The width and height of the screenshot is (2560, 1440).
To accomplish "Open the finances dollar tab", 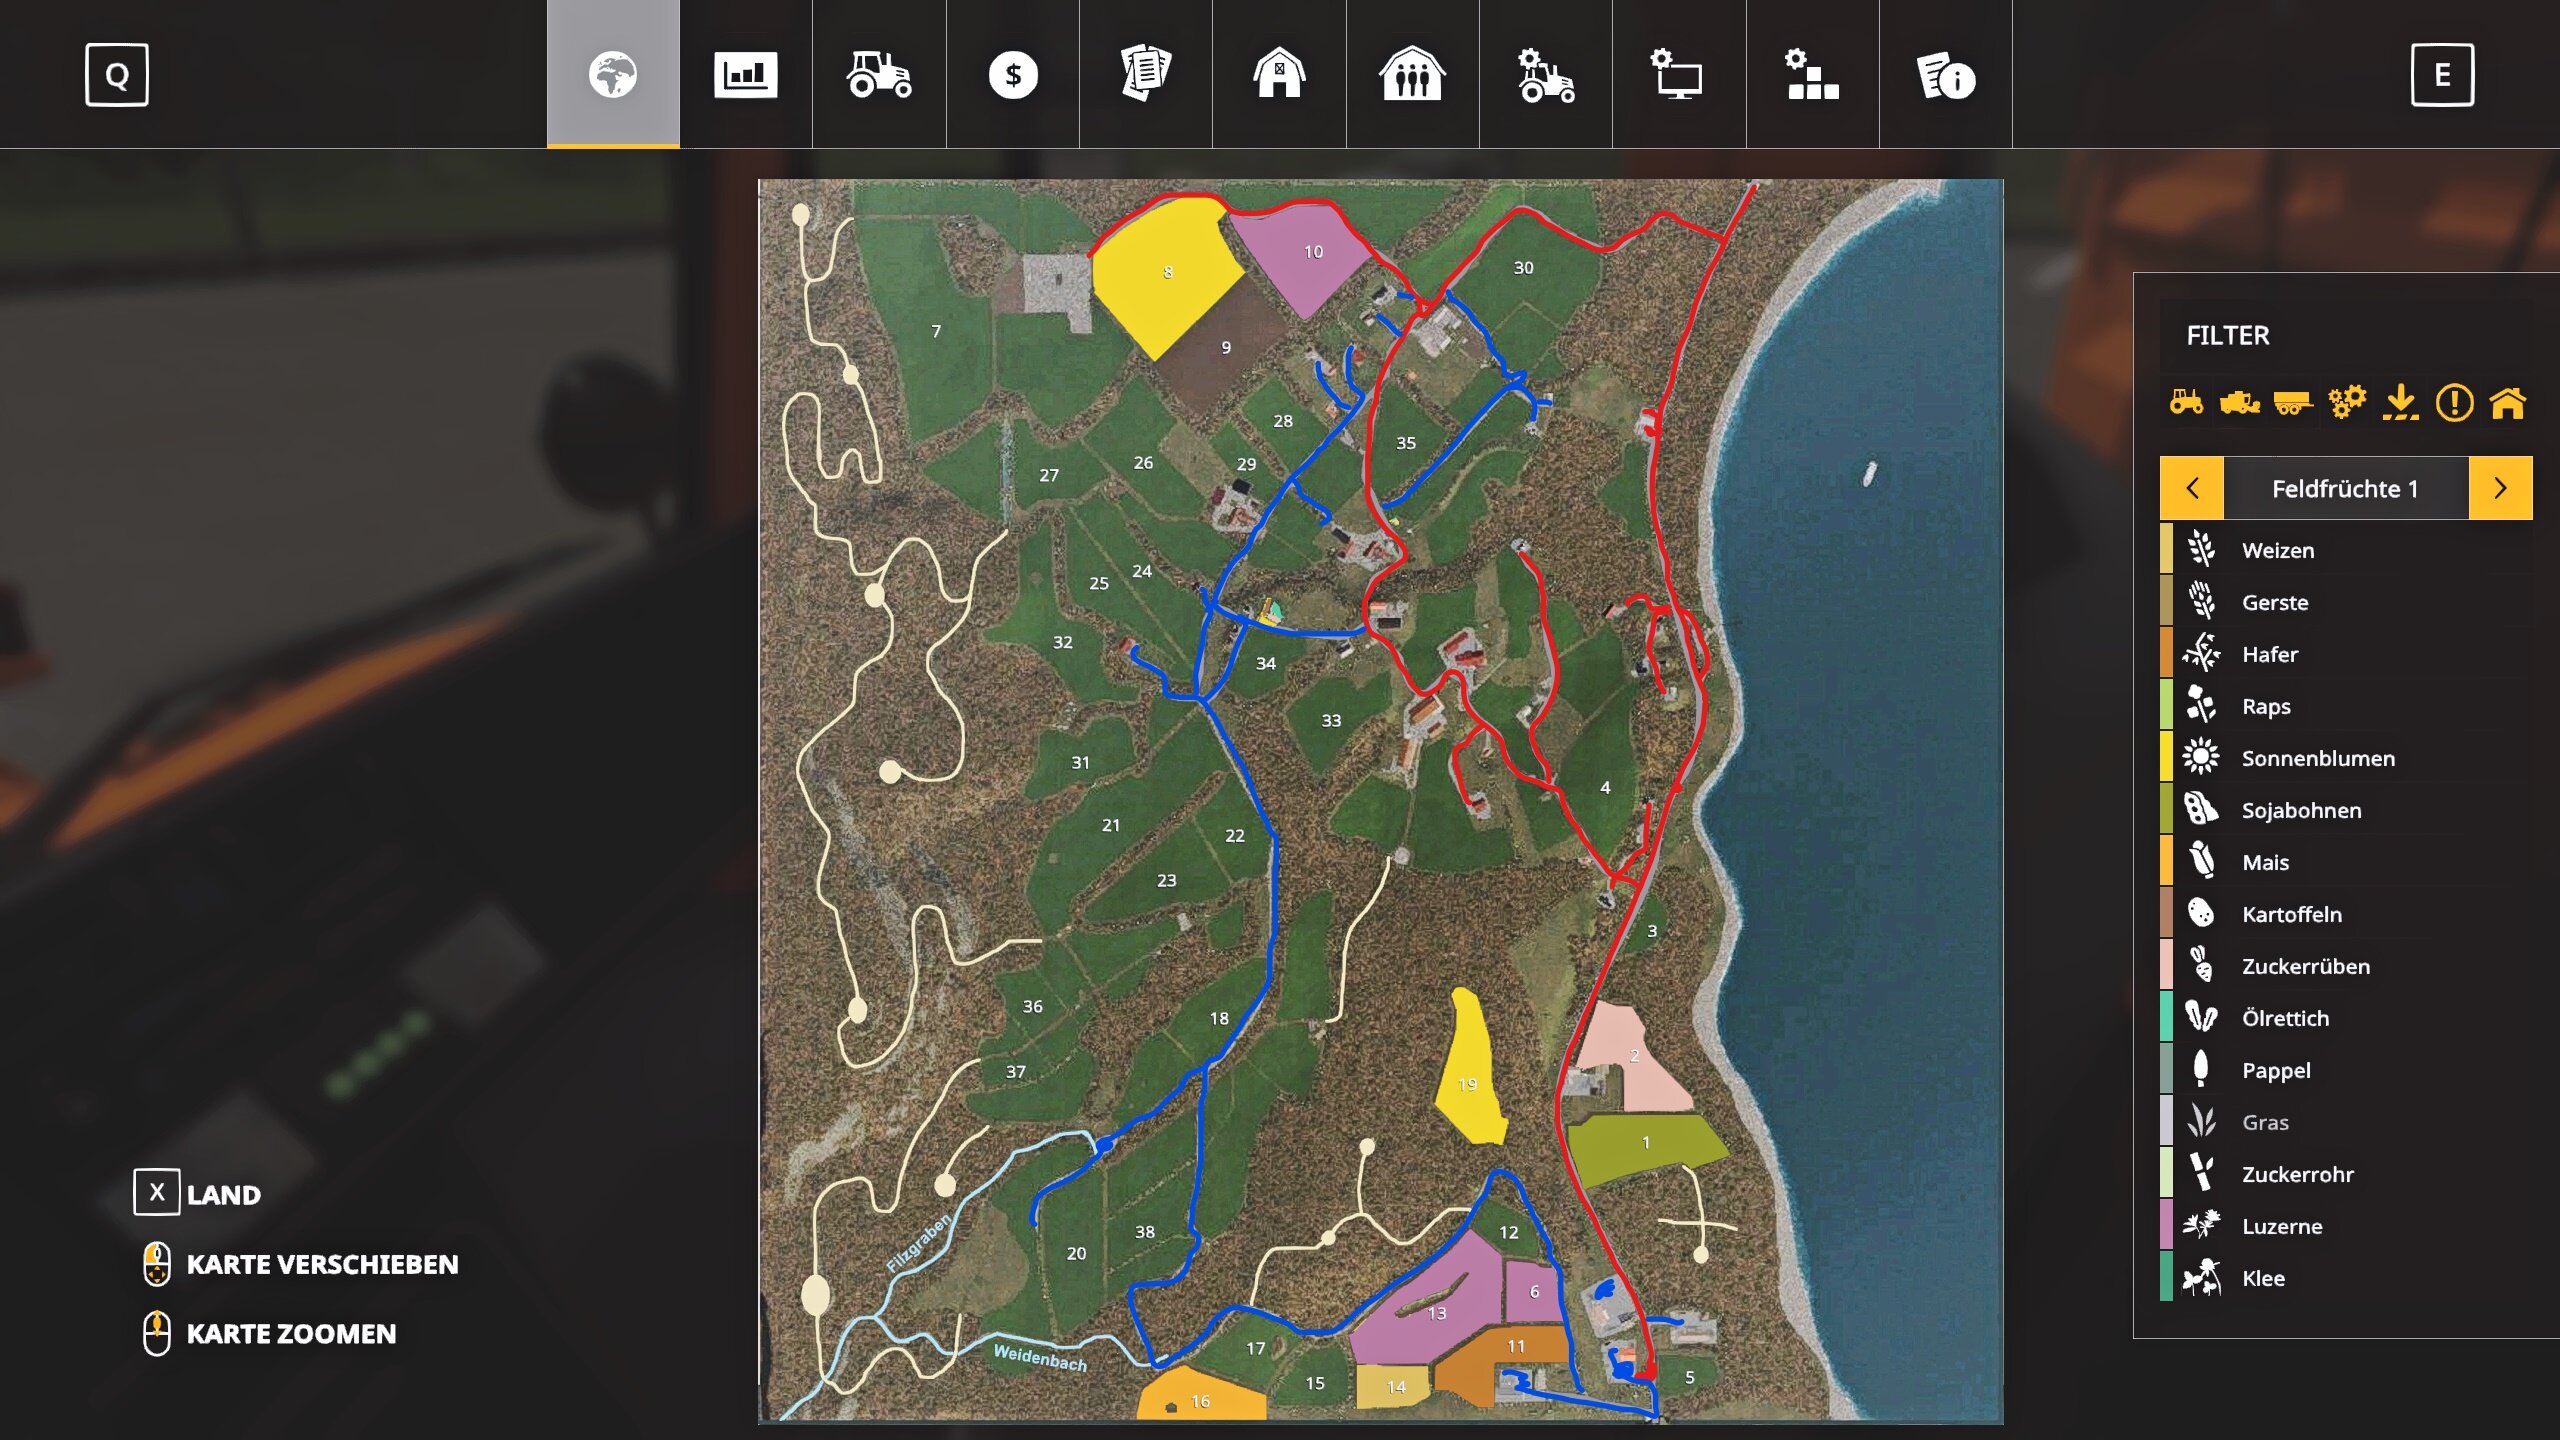I will pyautogui.click(x=1012, y=75).
